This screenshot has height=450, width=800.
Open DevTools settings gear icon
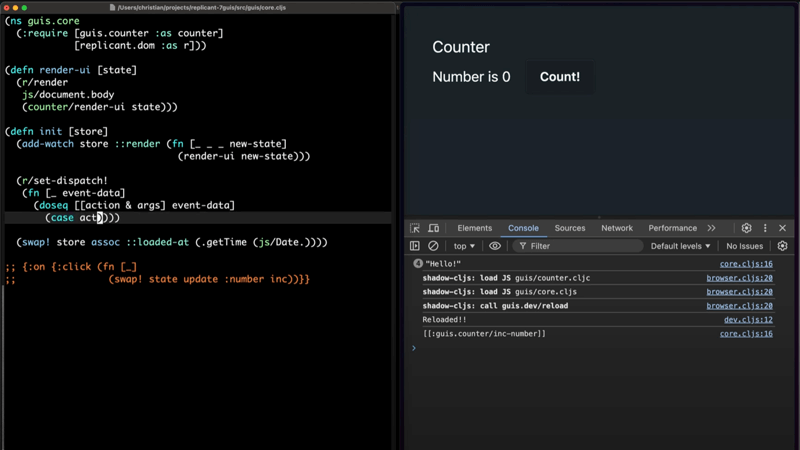click(x=746, y=228)
